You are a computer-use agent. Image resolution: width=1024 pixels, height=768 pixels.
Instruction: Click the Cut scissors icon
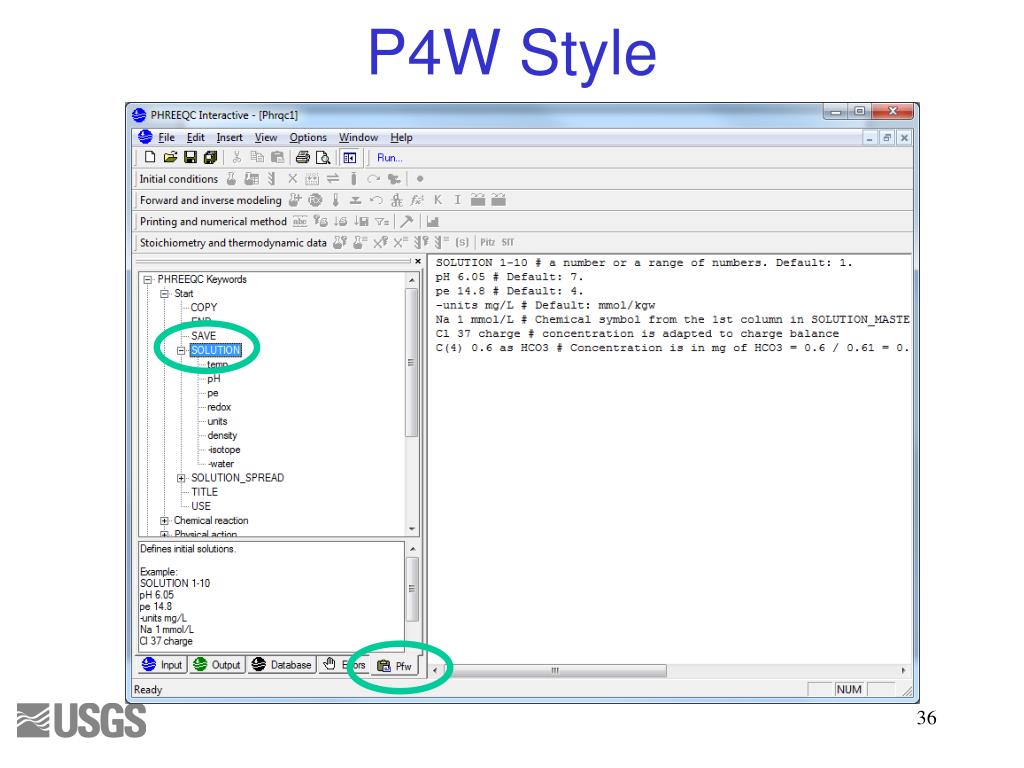point(236,157)
